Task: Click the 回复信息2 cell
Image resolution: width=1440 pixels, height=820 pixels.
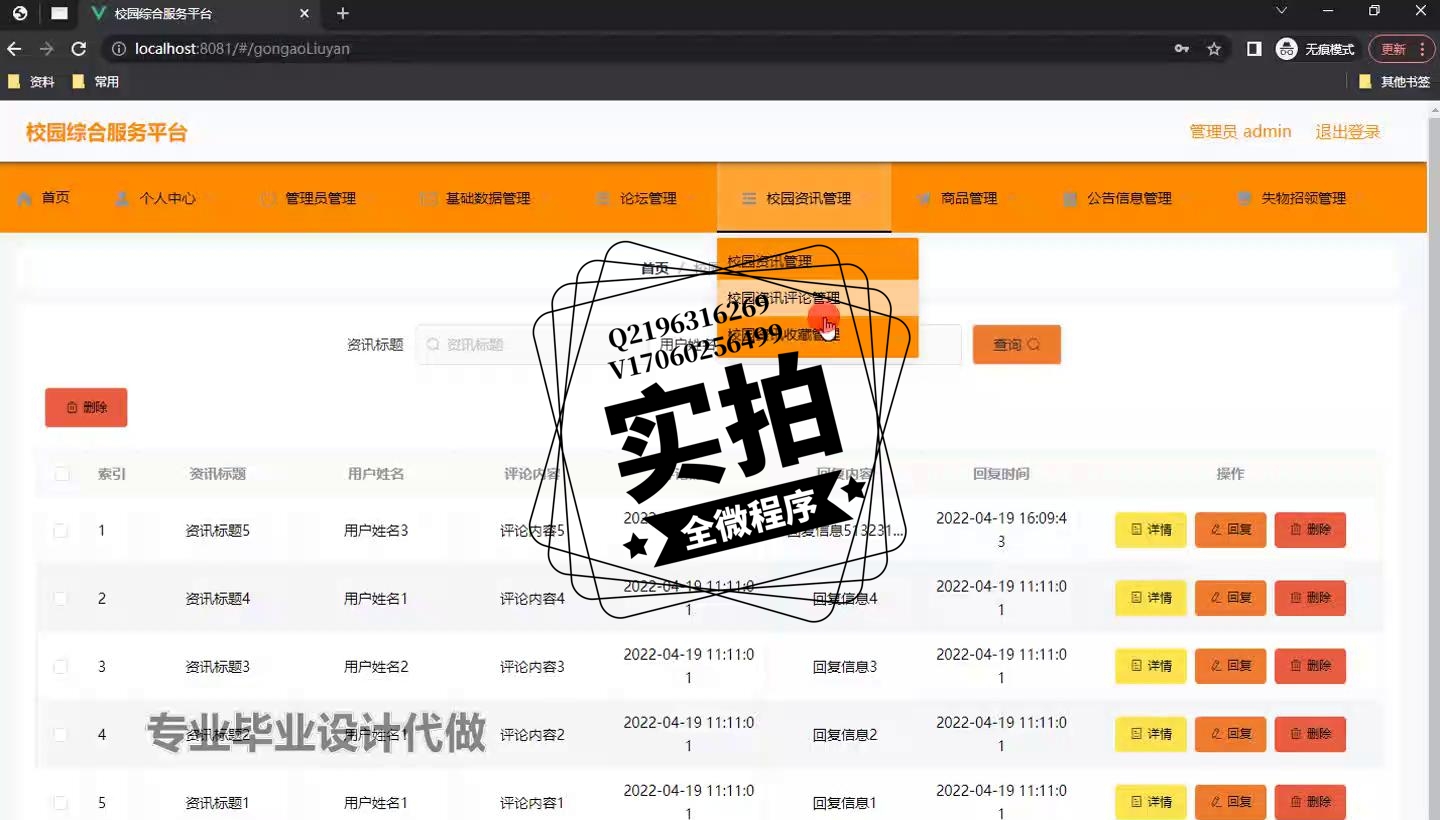Action: pyautogui.click(x=845, y=735)
